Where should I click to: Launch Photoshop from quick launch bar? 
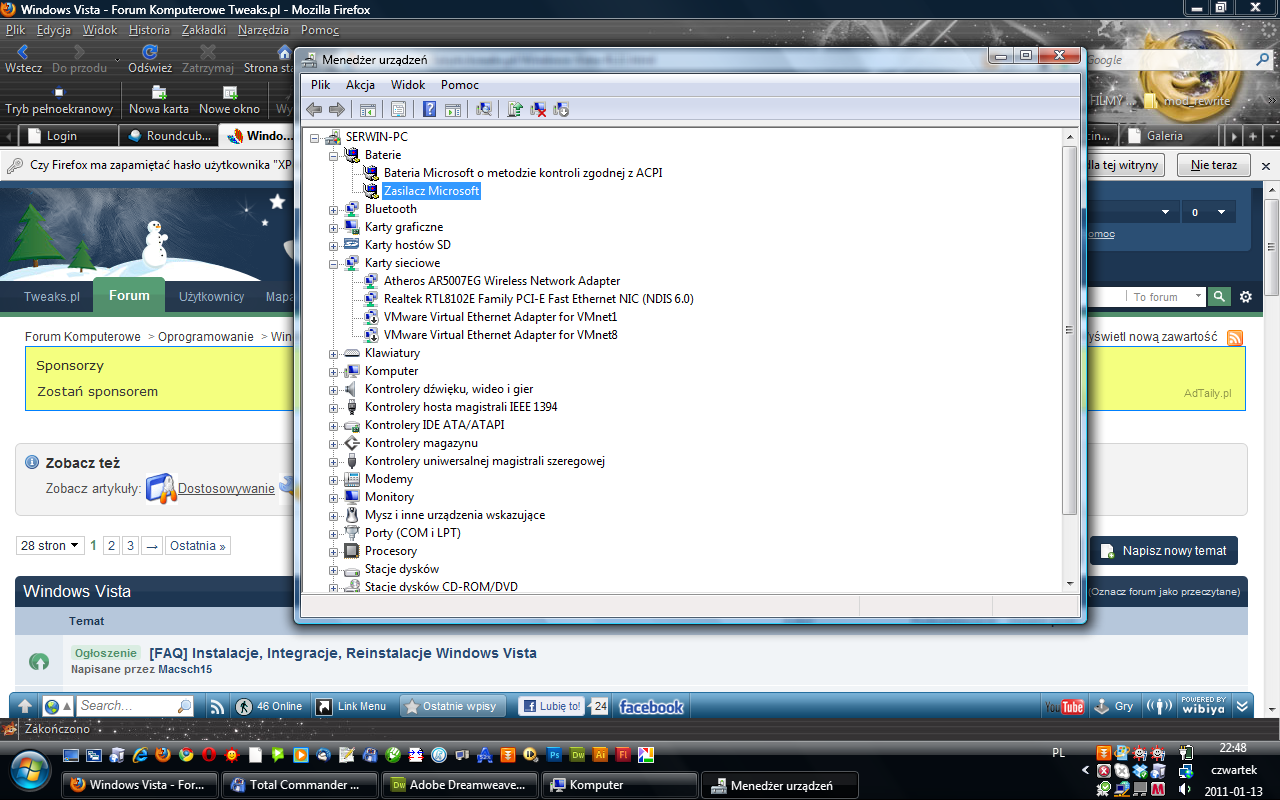(x=554, y=755)
